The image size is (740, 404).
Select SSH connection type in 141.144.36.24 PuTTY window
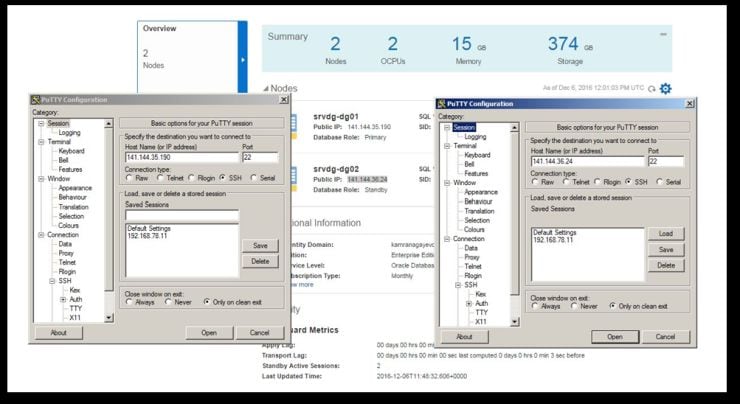pyautogui.click(x=628, y=182)
